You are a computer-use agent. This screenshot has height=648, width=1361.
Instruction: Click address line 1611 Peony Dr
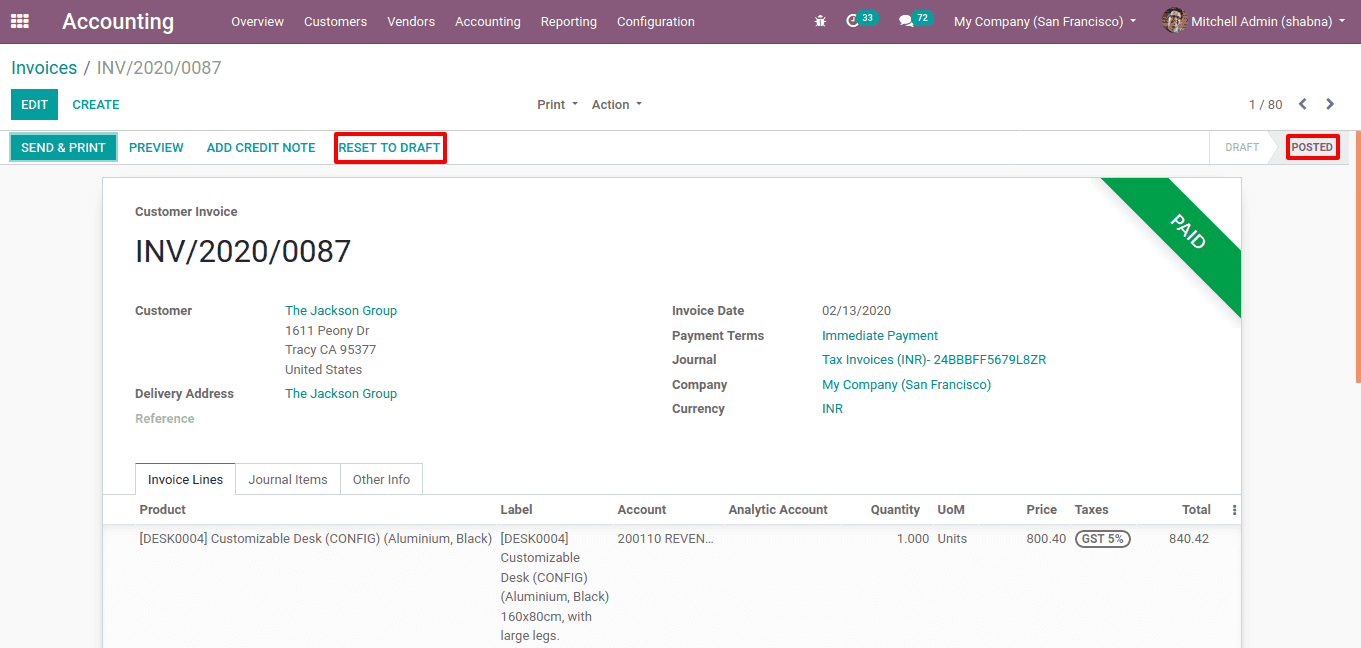pyautogui.click(x=327, y=331)
